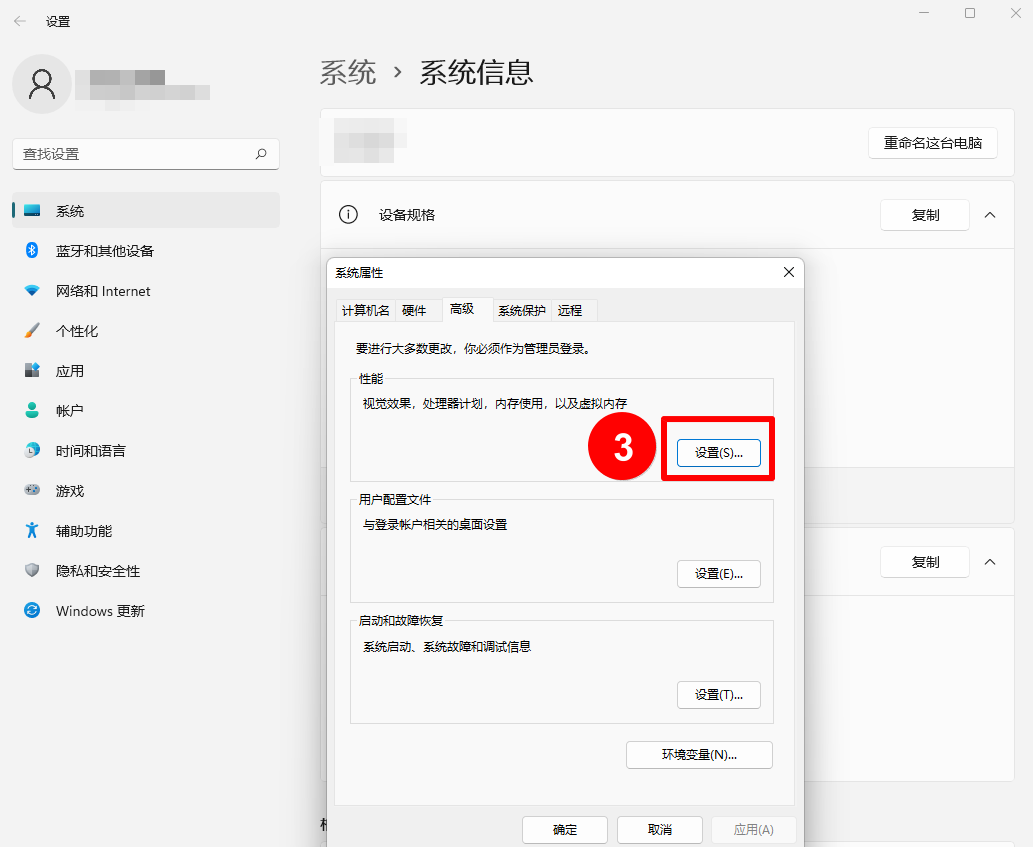Go back with the arrow icon
Viewport: 1033px width, 847px height.
20,21
